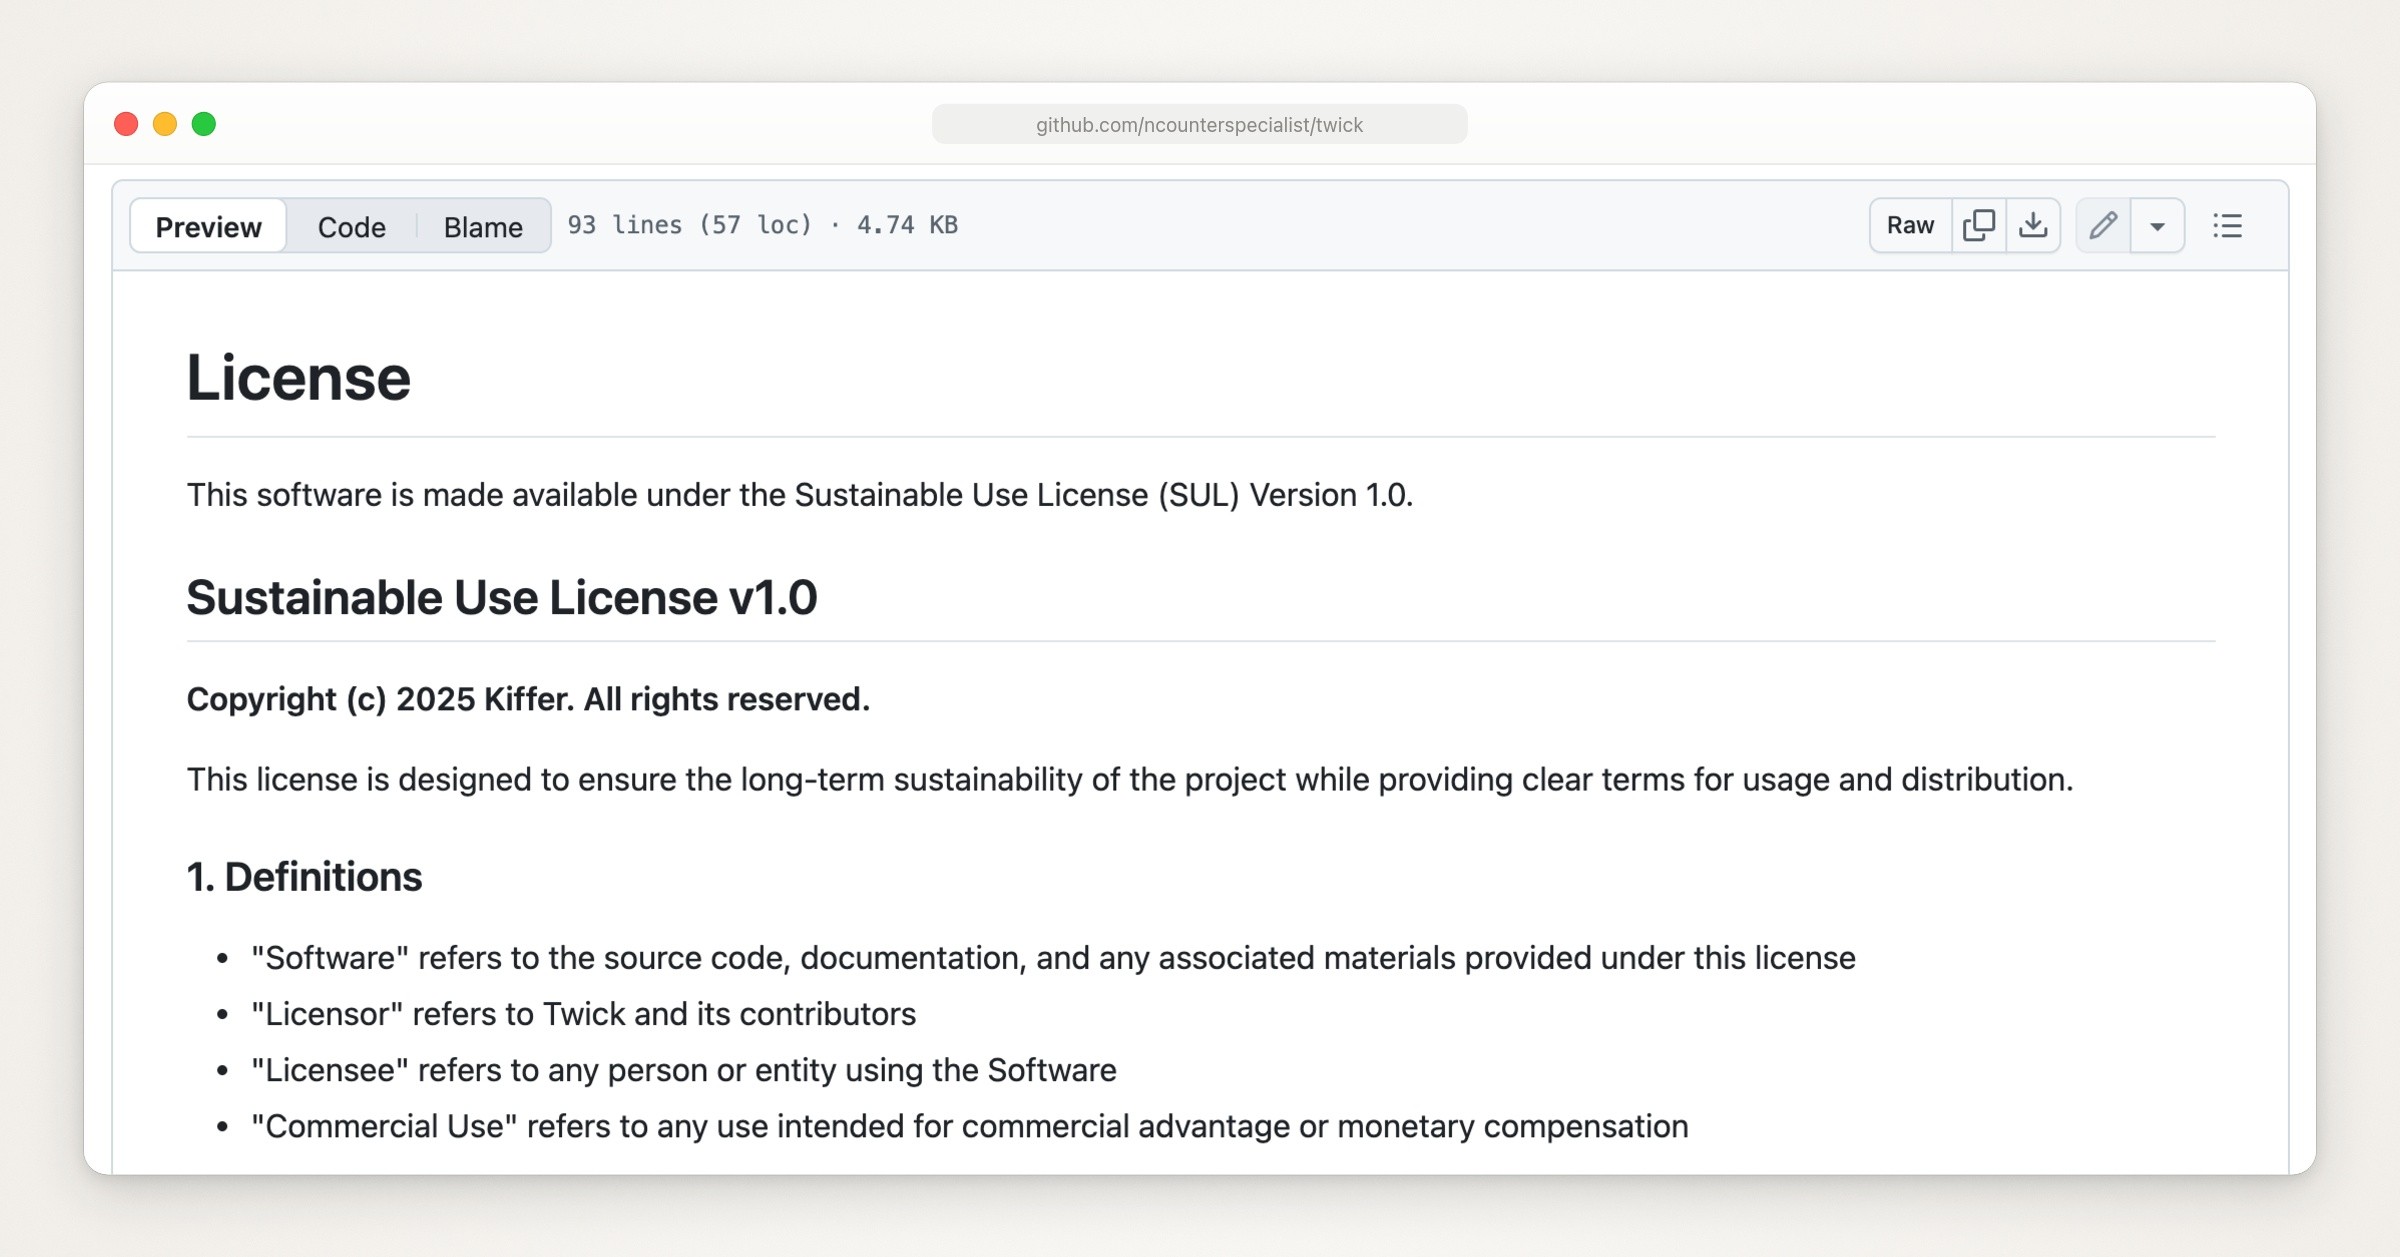This screenshot has height=1257, width=2400.
Task: Switch to the Blame tab
Action: pyautogui.click(x=483, y=226)
